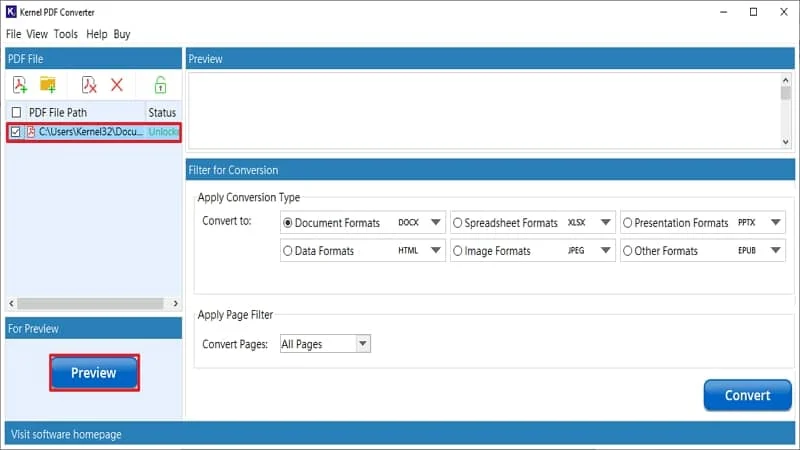Click the file list right scroll arrow
This screenshot has height=450, width=800.
[x=176, y=304]
